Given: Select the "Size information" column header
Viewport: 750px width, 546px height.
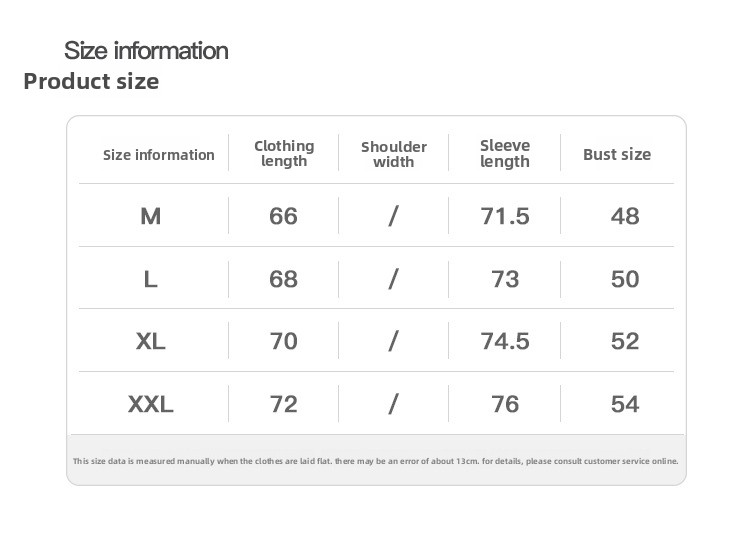Looking at the screenshot, I should coord(159,155).
